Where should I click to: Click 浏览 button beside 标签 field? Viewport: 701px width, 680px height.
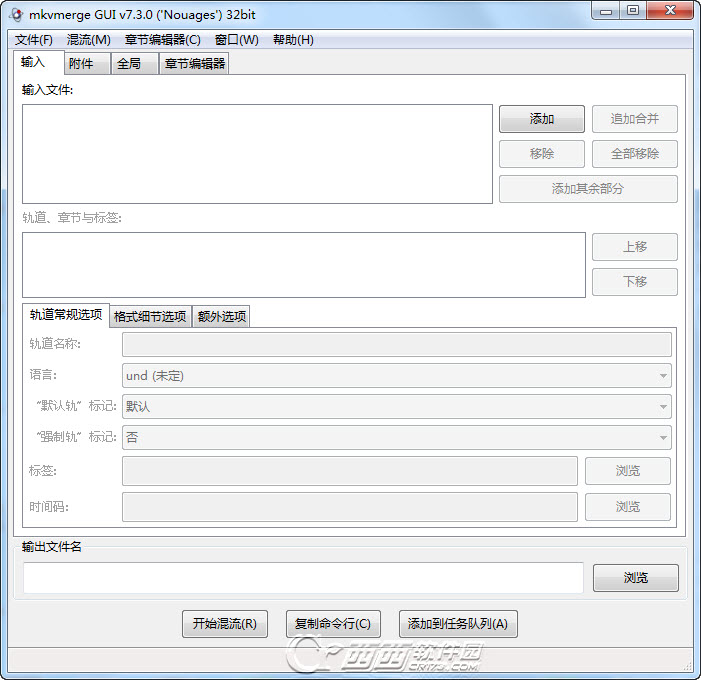tap(628, 471)
